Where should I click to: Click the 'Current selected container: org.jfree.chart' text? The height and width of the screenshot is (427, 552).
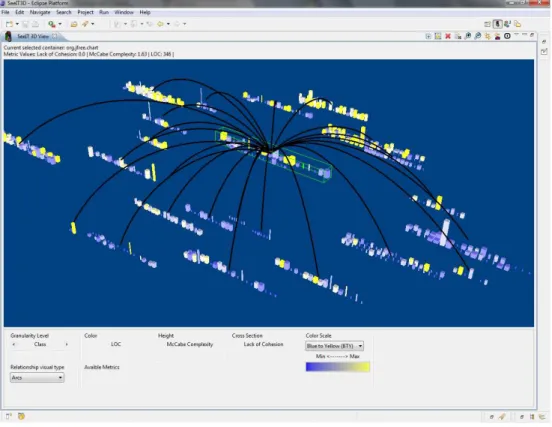[x=51, y=48]
